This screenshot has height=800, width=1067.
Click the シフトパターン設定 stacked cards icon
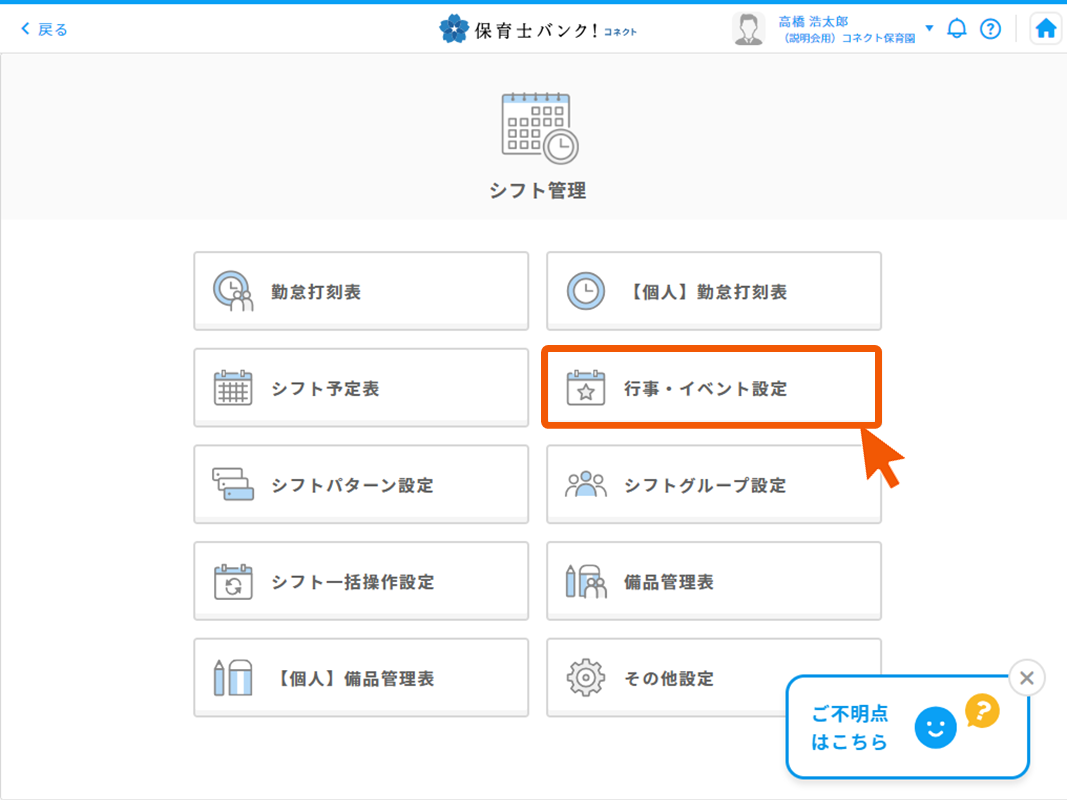[x=233, y=486]
